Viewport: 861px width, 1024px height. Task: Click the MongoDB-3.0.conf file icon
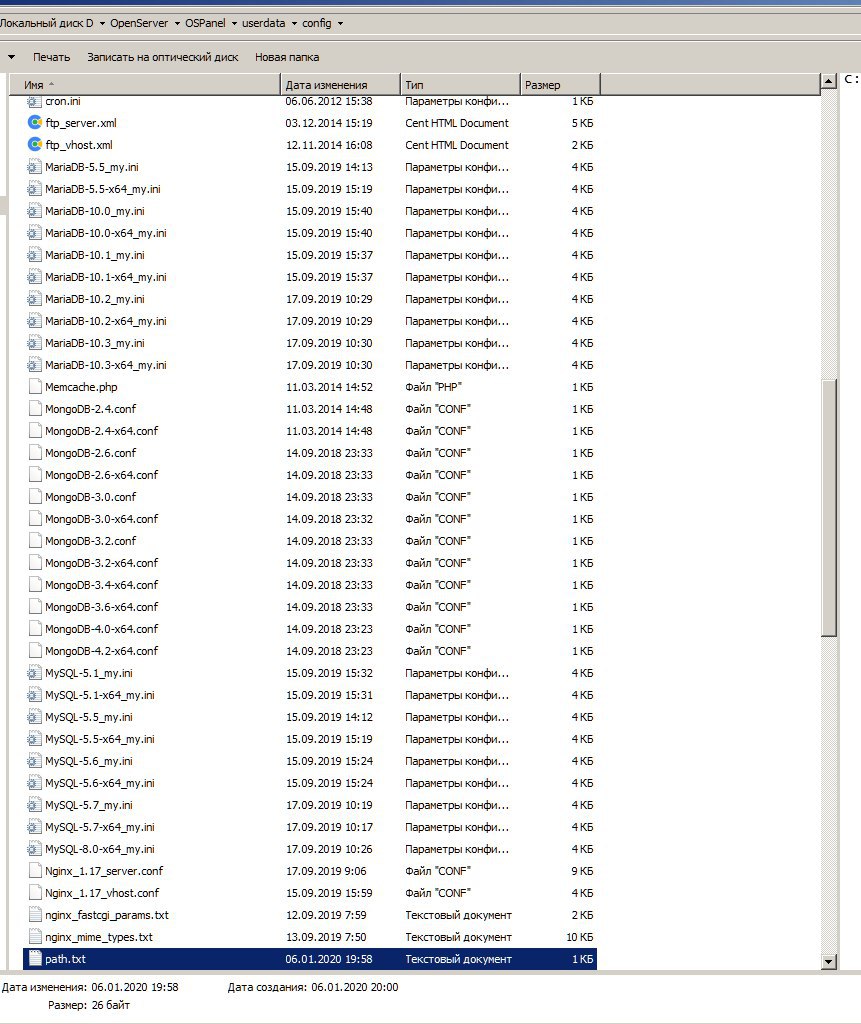tap(35, 497)
